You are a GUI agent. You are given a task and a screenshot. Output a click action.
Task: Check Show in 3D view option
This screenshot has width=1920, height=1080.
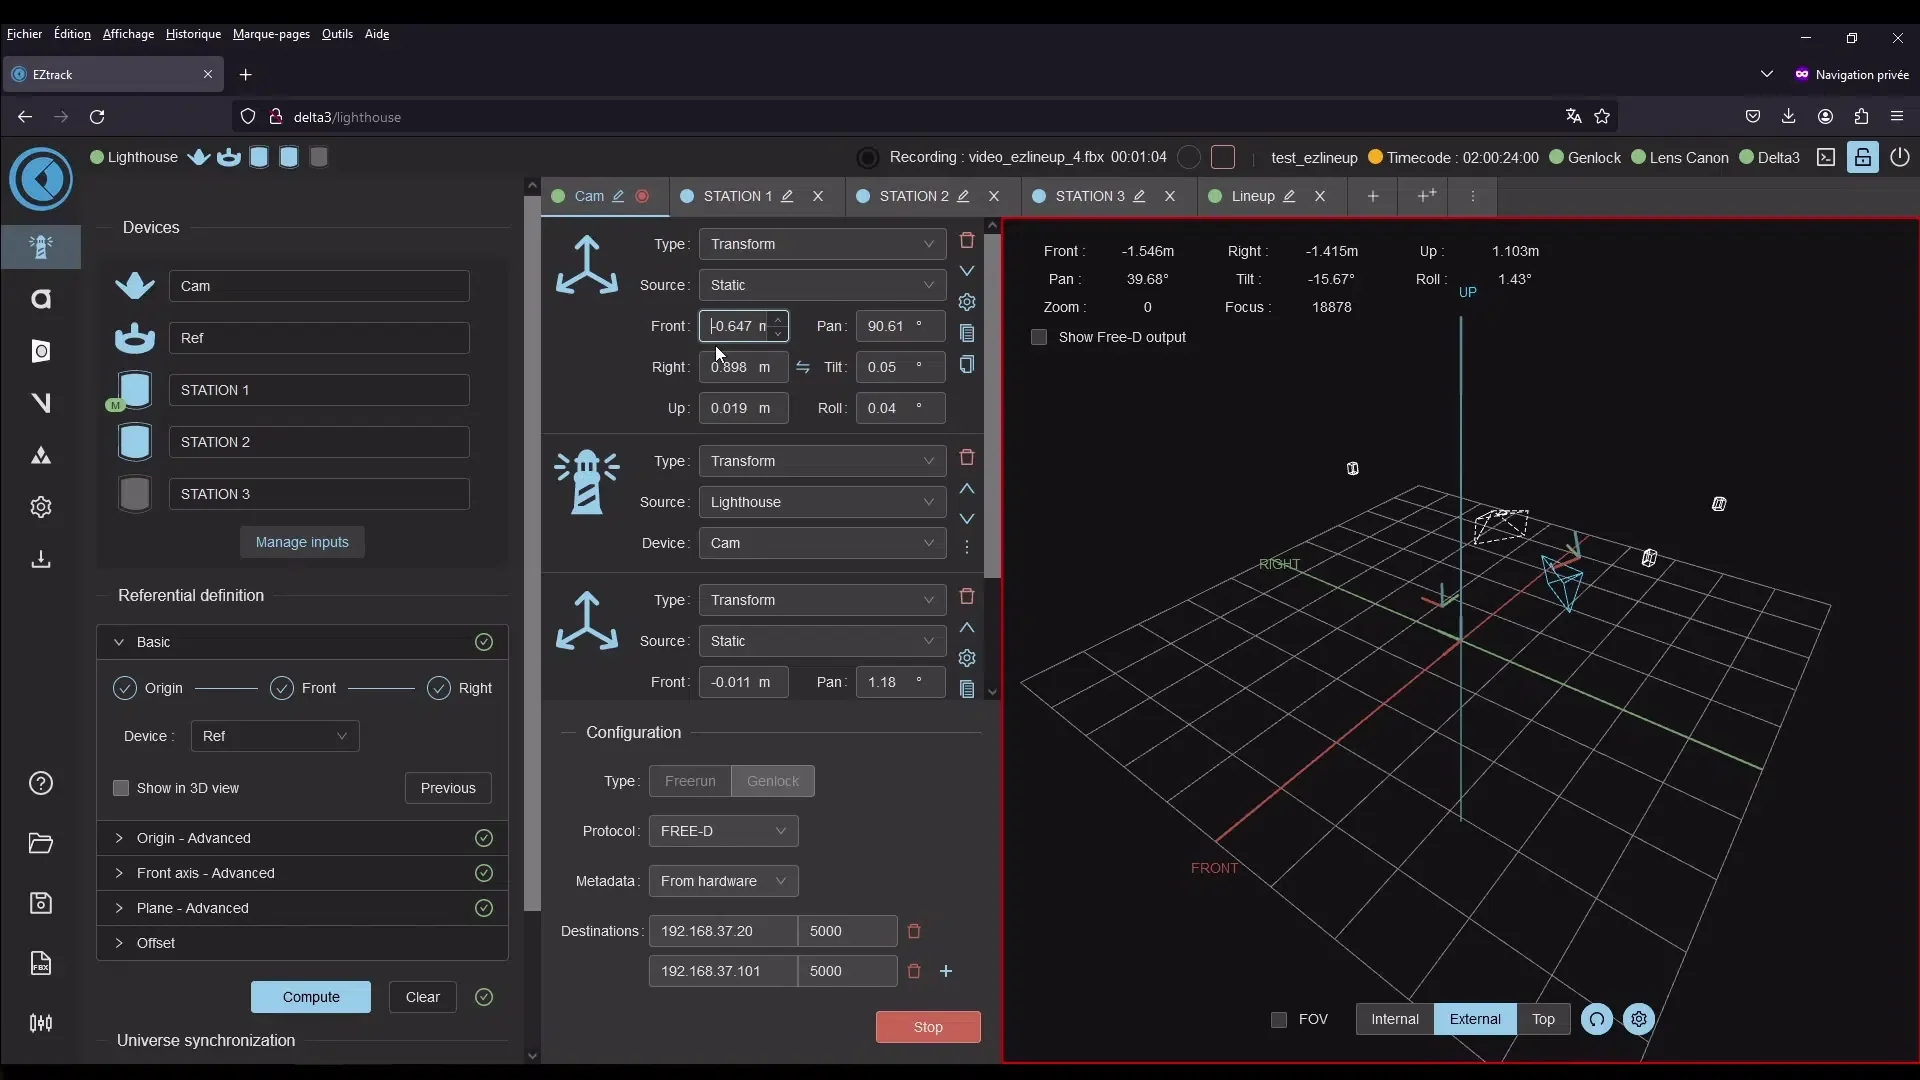click(121, 788)
